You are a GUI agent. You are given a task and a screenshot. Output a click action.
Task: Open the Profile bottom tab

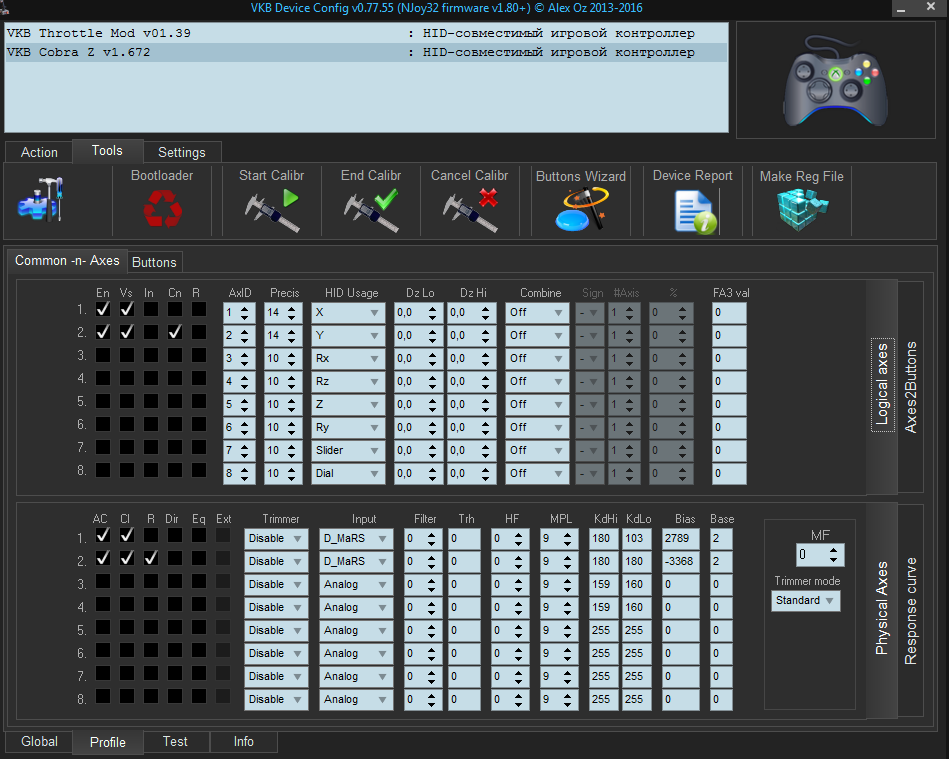point(108,742)
